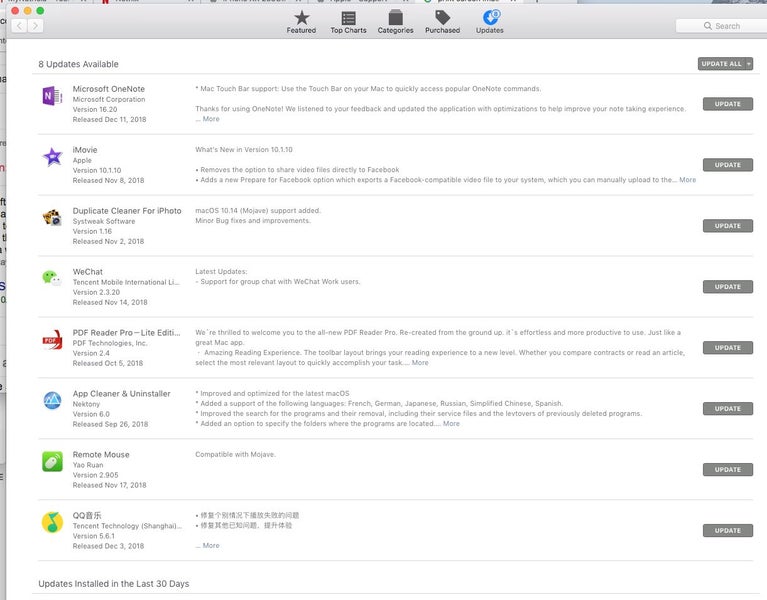Update Duplicate Cleaner For iPhoto
The width and height of the screenshot is (767, 600).
click(727, 226)
